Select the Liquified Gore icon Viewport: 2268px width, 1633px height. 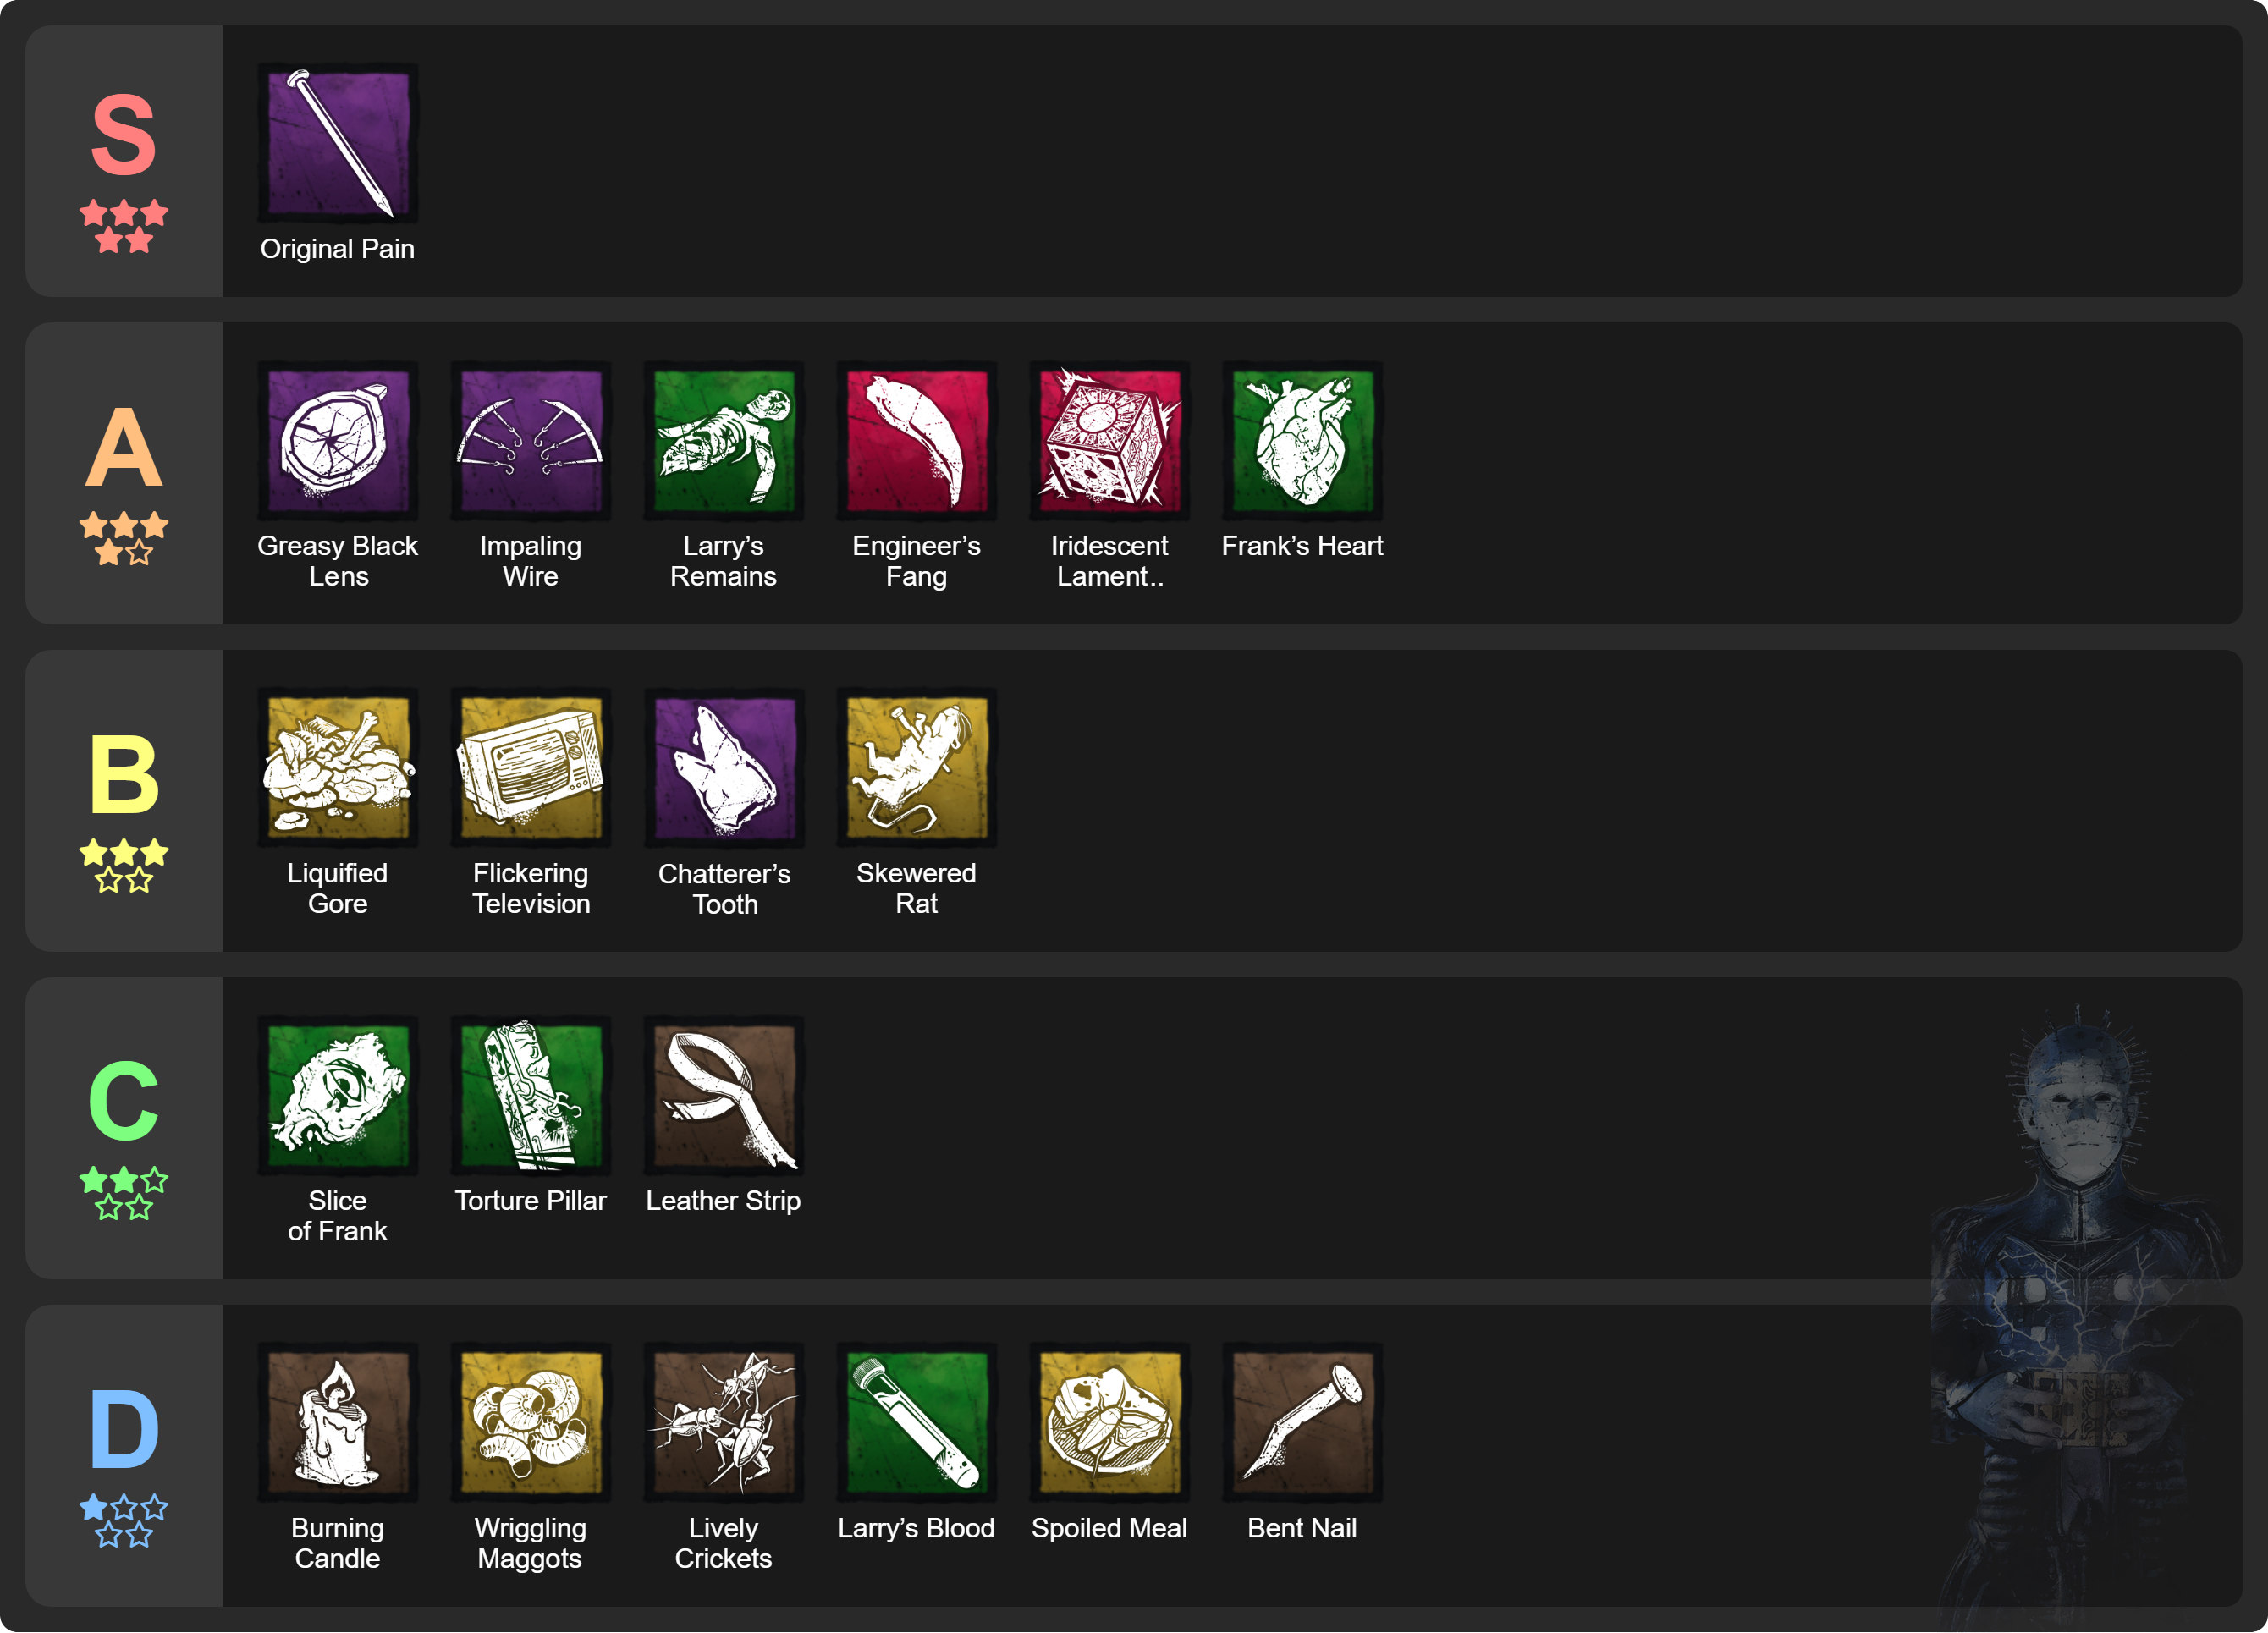point(338,767)
